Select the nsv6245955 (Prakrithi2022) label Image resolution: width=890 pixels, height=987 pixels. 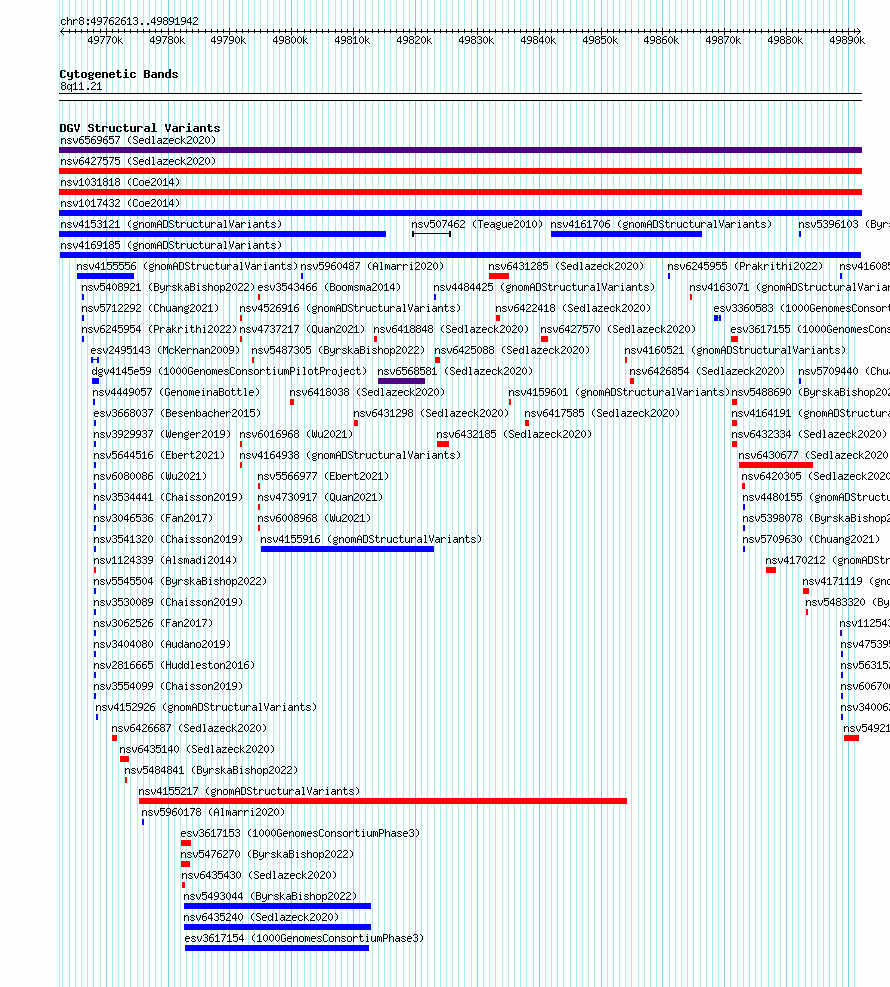(745, 266)
